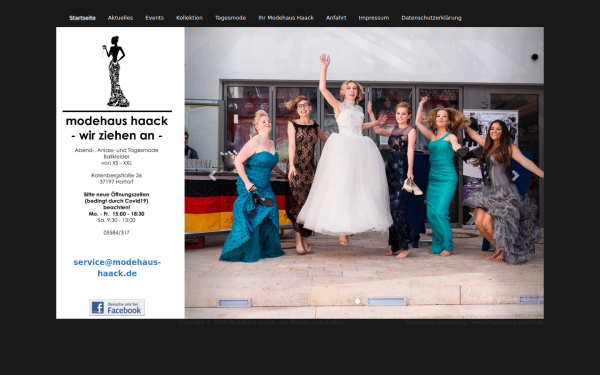Viewport: 600px width, 375px height.
Task: Open the Aktuelles page
Action: pos(120,18)
